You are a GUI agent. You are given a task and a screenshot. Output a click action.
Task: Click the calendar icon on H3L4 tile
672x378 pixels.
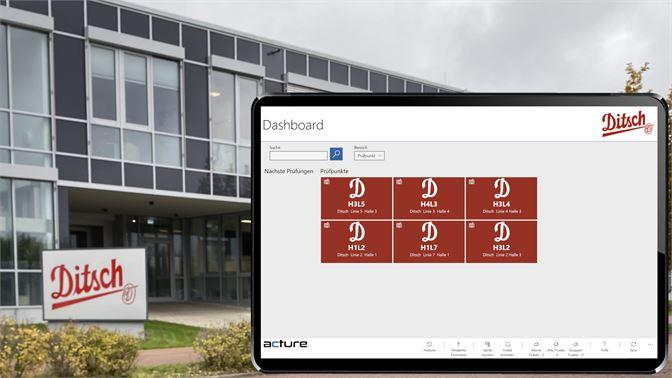(x=471, y=182)
